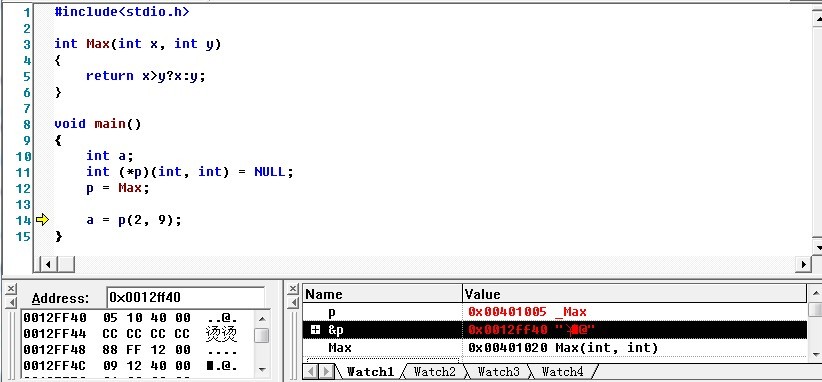This screenshot has width=822, height=382.
Task: Click the memory view scroll down arrow
Action: tap(262, 369)
